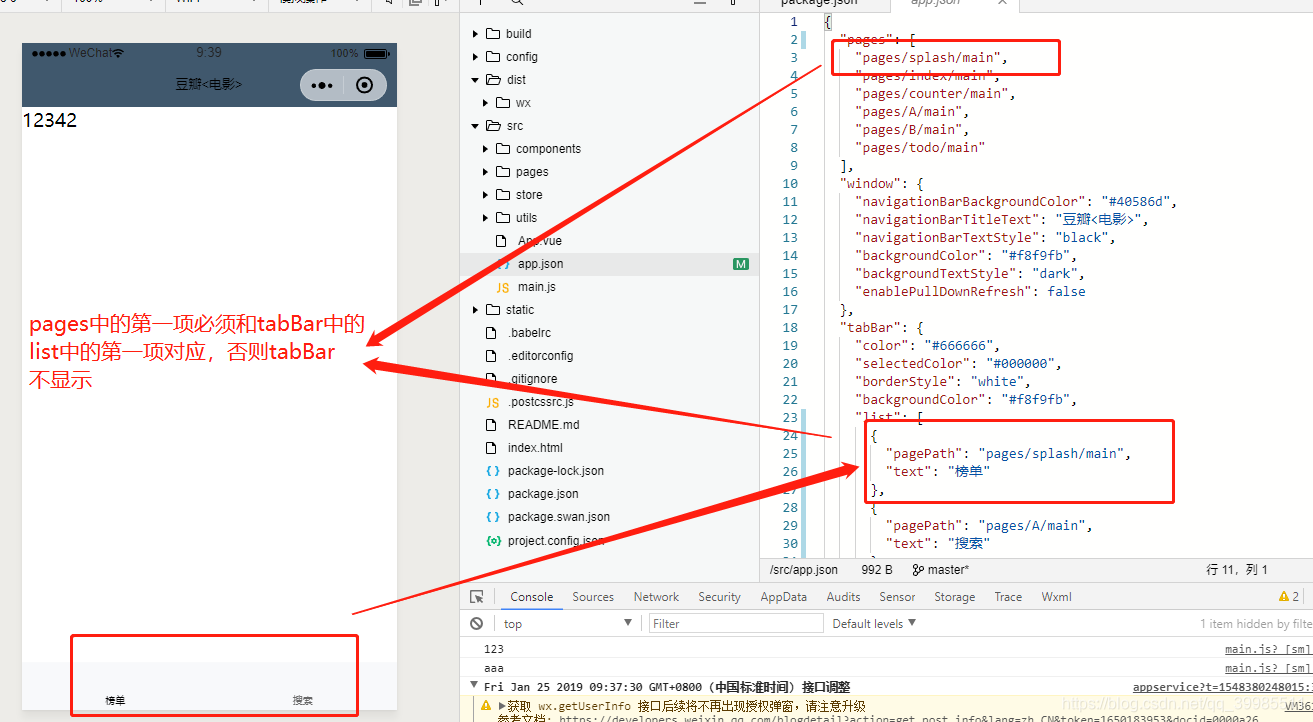The width and height of the screenshot is (1313, 722).
Task: Select App.vue in the file tree
Action: point(540,241)
